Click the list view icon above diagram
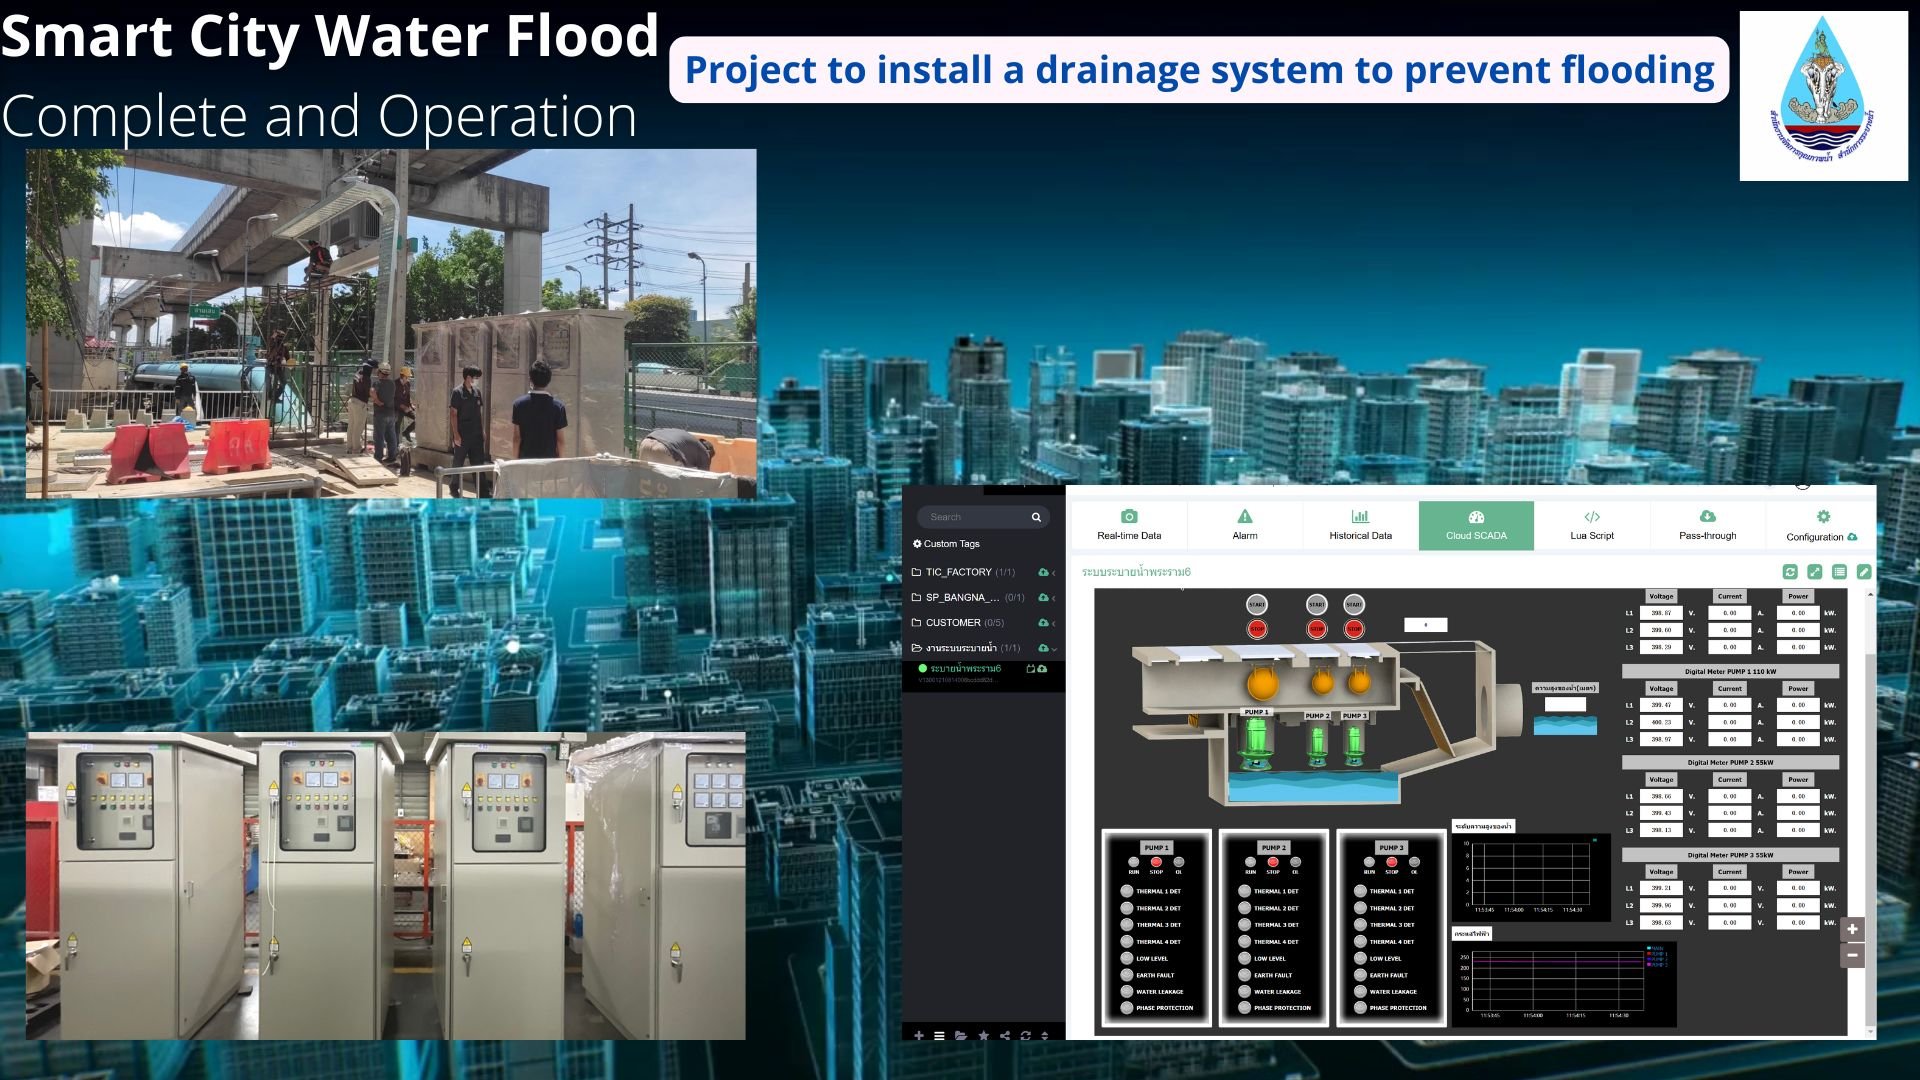This screenshot has width=1920, height=1080. tap(1839, 572)
